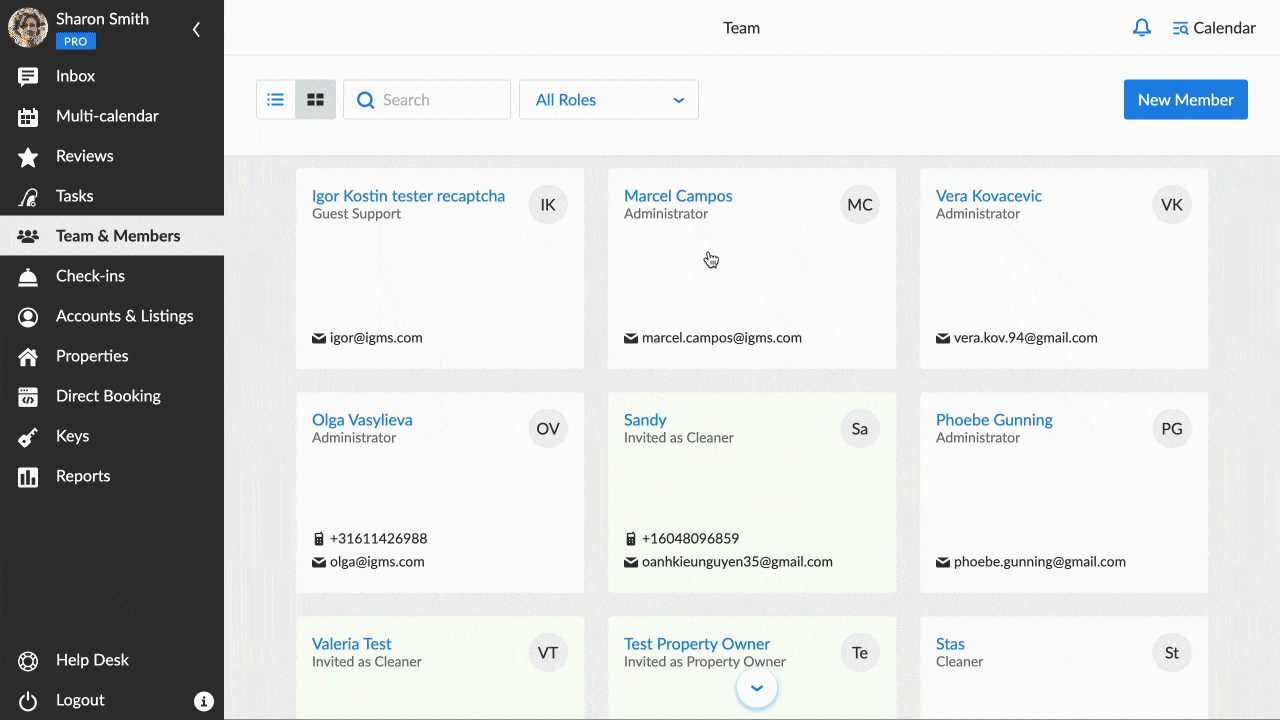The image size is (1280, 720).
Task: Switch to grid view
Action: point(316,100)
